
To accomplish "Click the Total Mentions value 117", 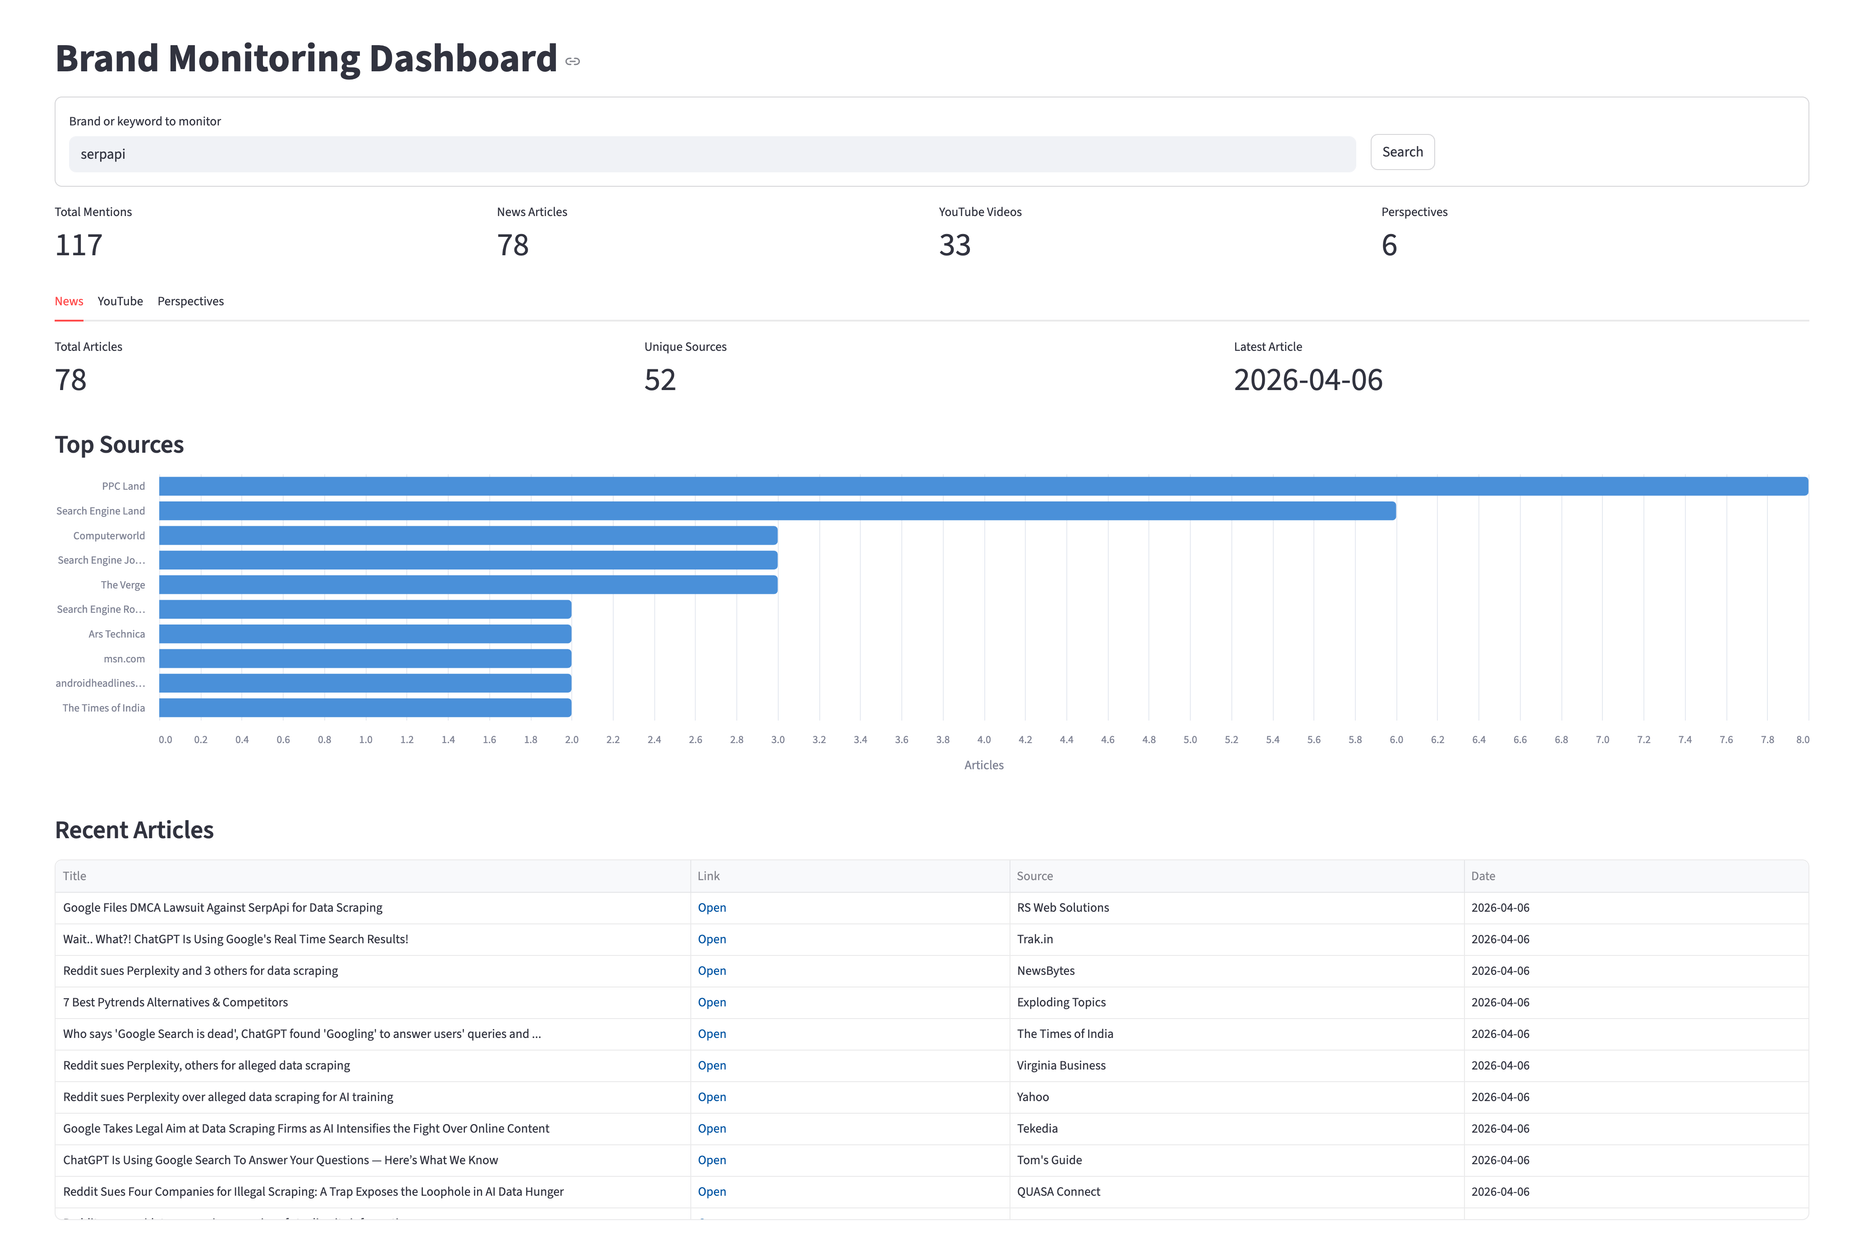I will point(79,245).
